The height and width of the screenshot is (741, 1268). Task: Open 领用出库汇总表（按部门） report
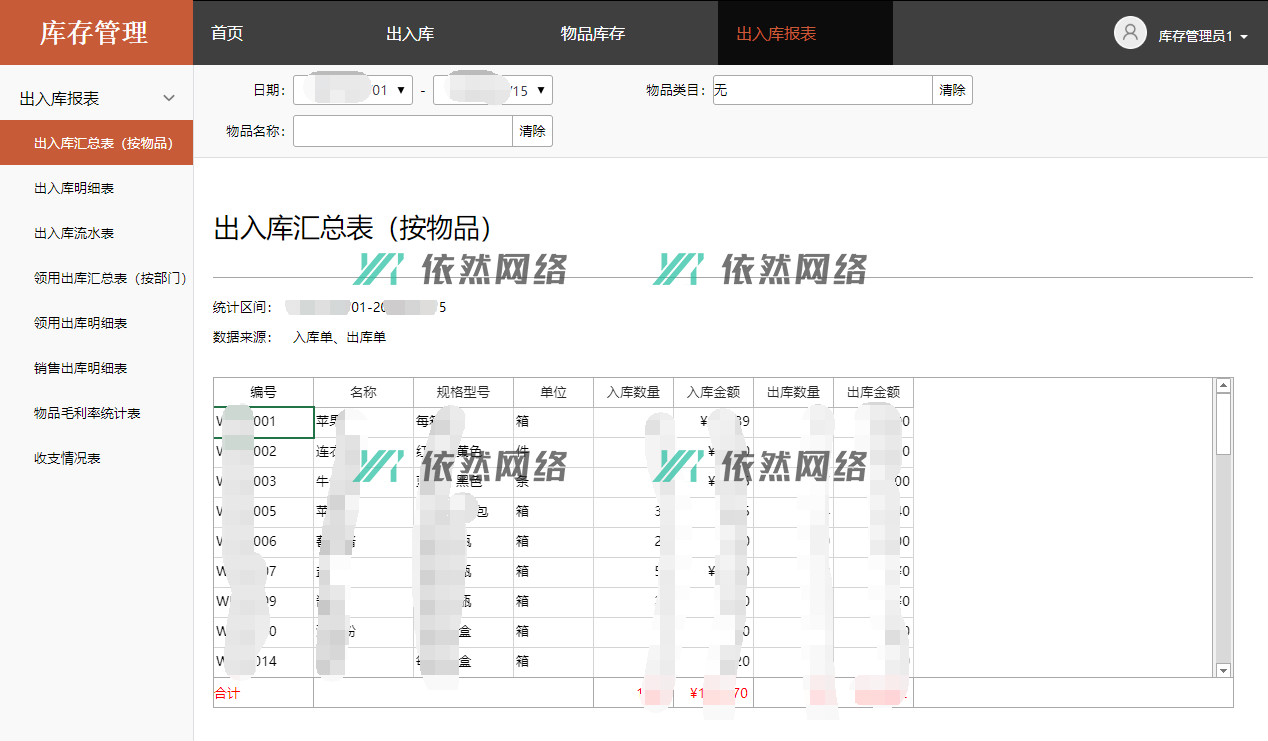point(110,278)
